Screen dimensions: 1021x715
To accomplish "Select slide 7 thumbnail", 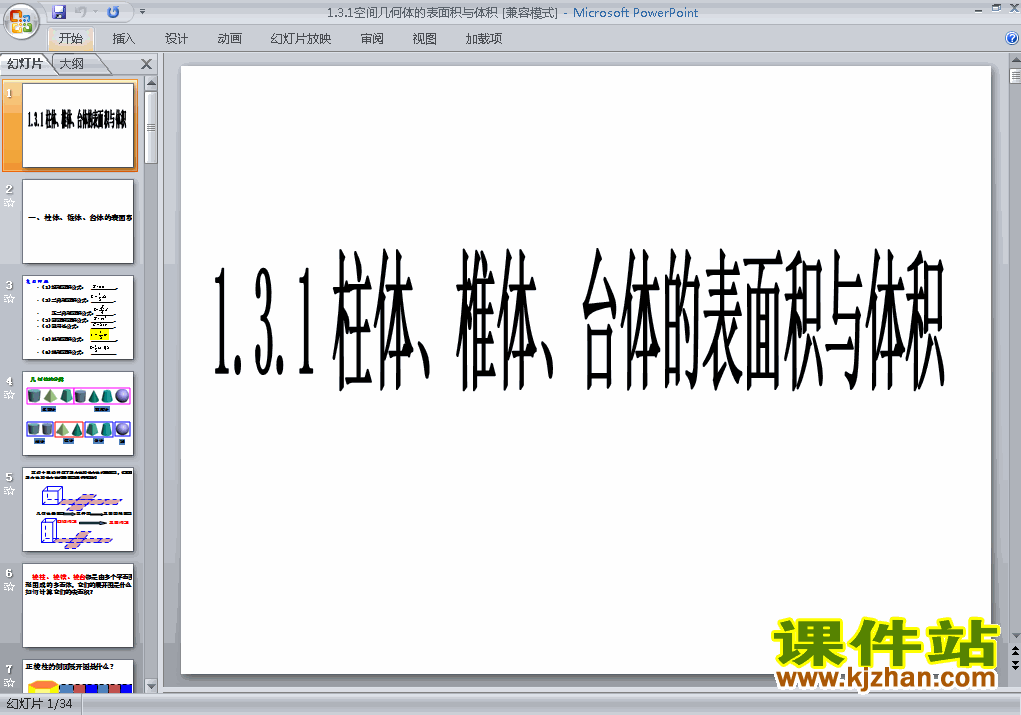I will [78, 676].
